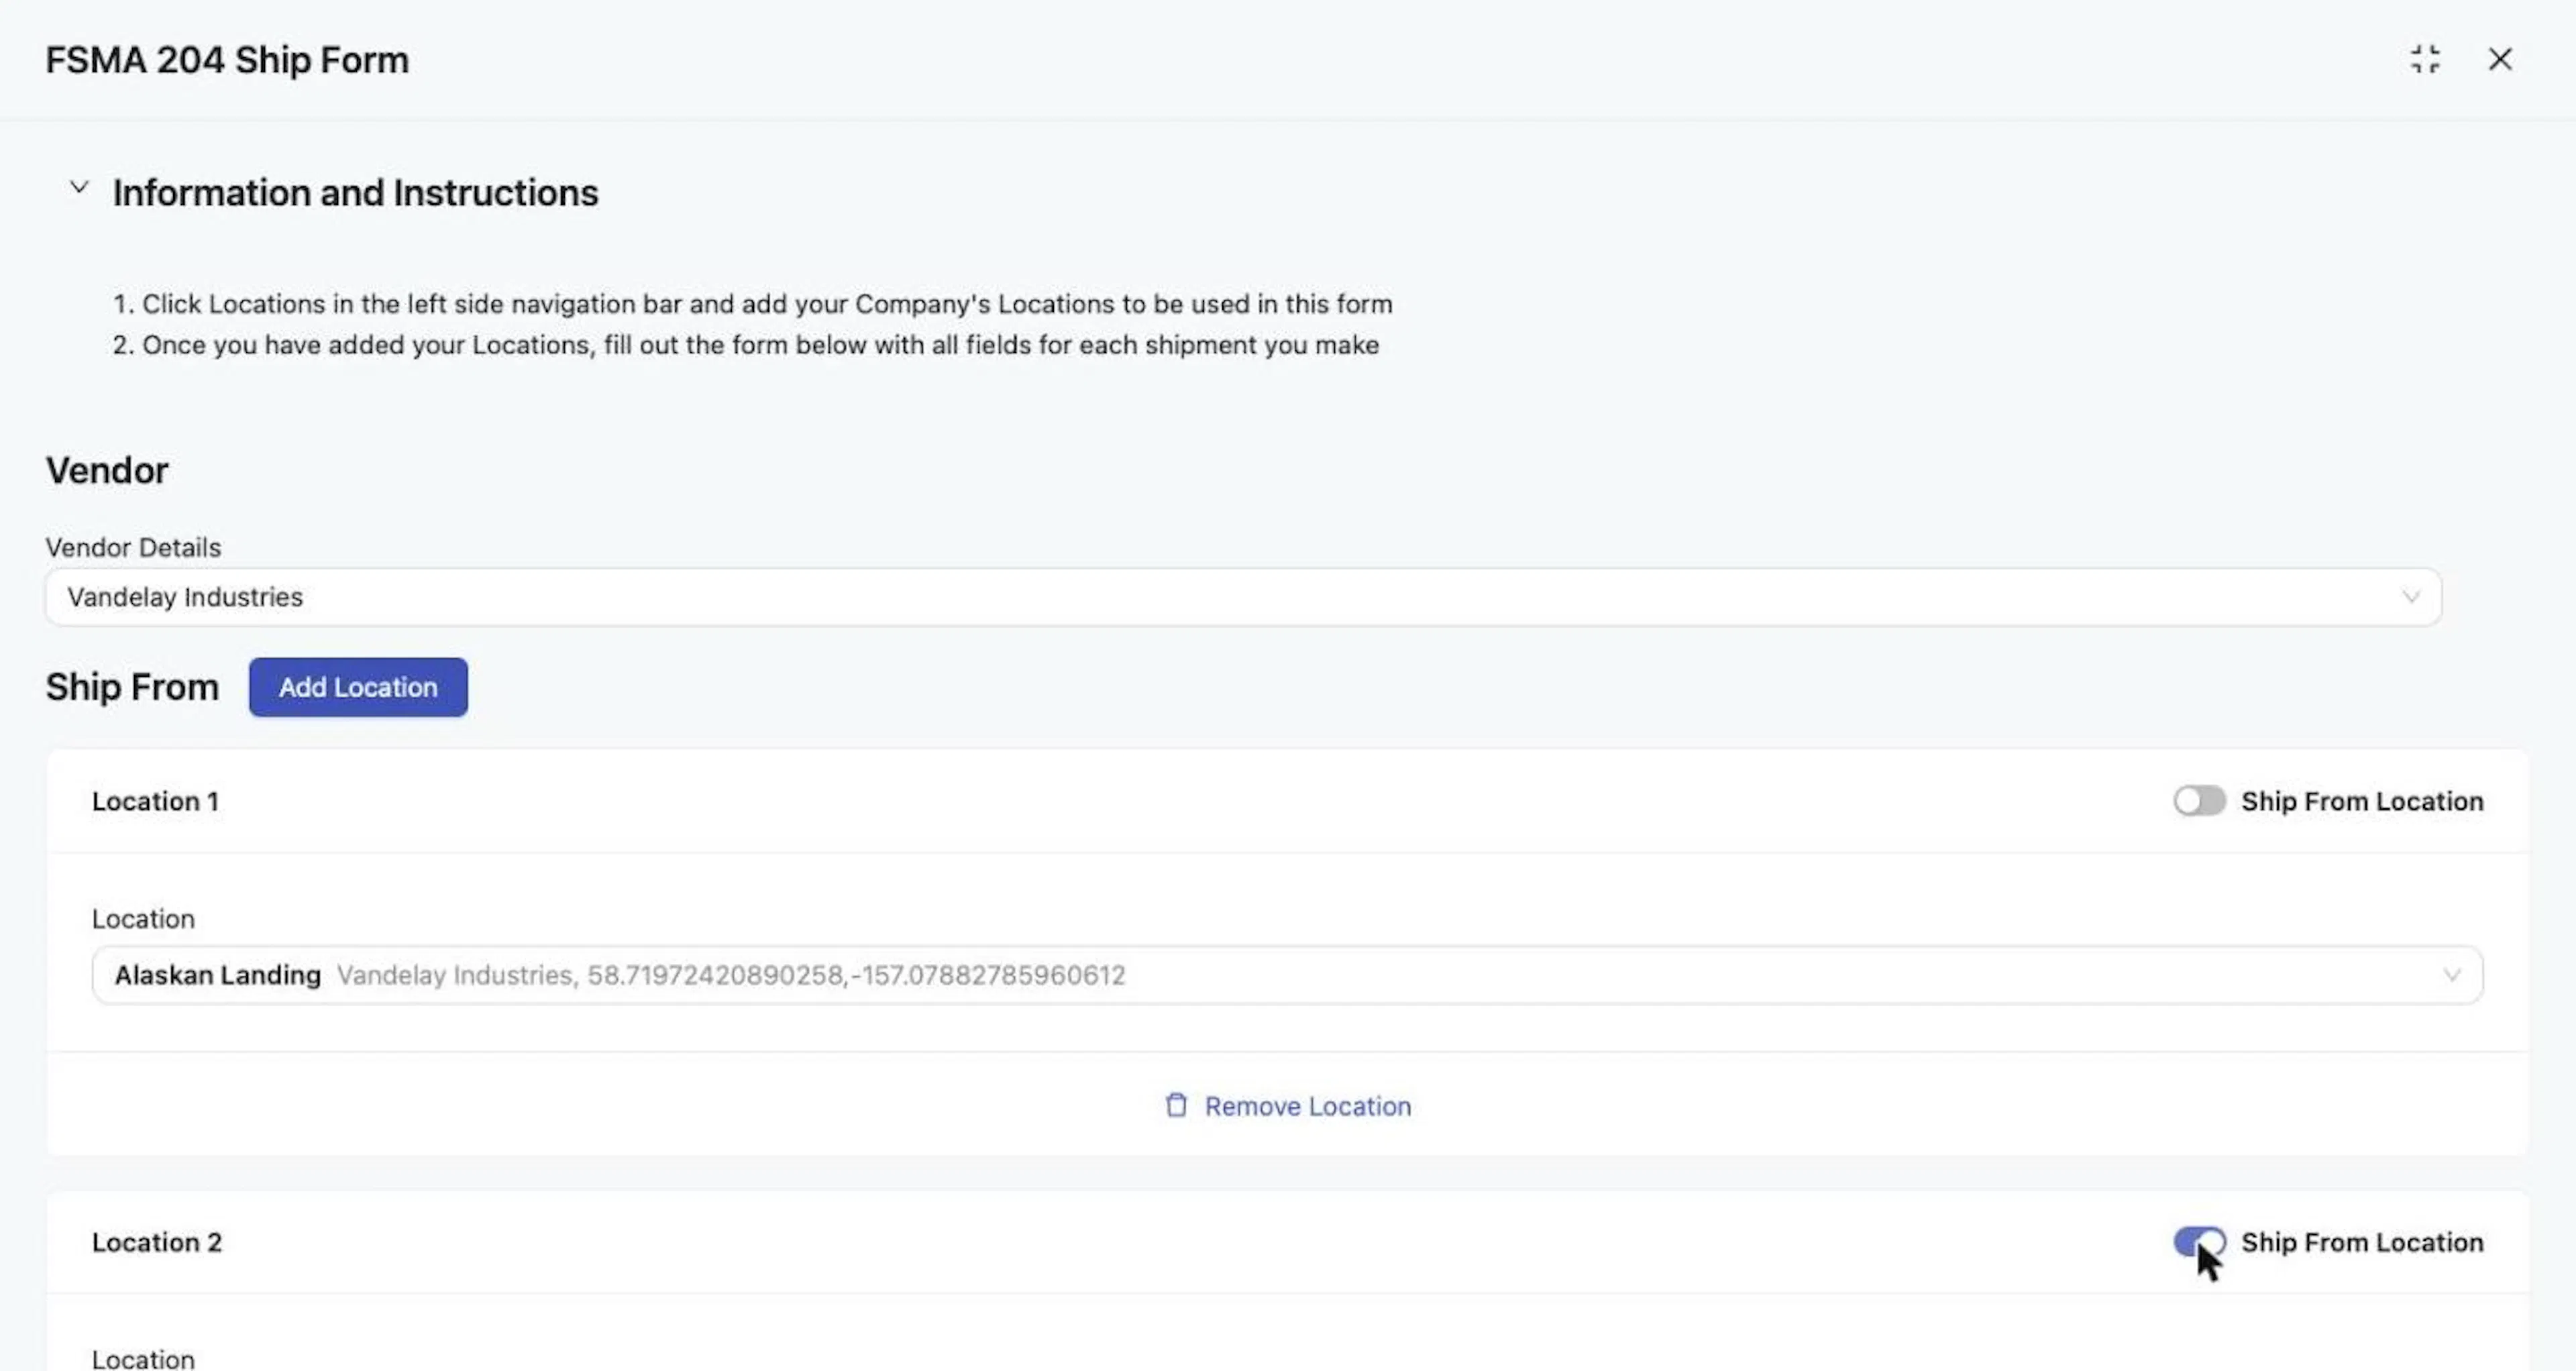Image resolution: width=2576 pixels, height=1371 pixels.
Task: Disable Ship From Location for Location 2
Action: coord(2199,1242)
